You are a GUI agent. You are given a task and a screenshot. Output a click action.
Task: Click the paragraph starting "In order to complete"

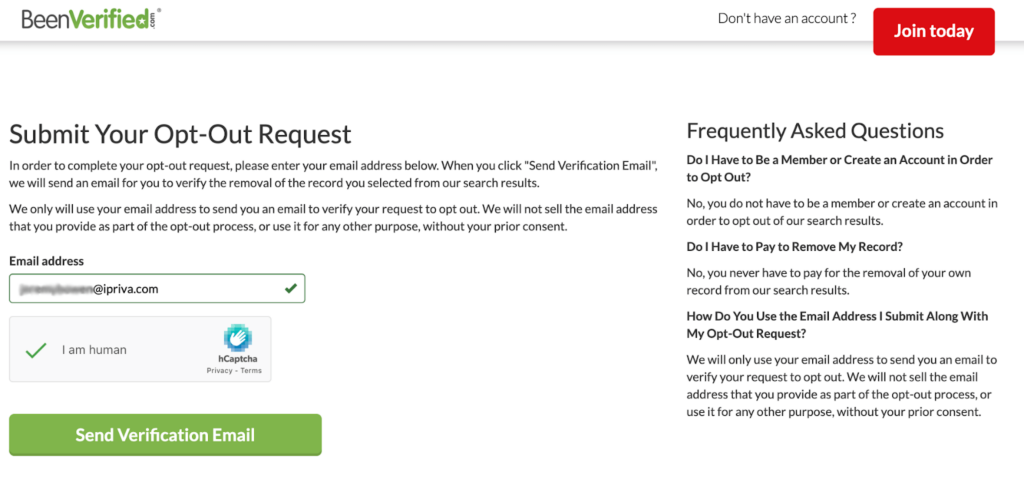[x=332, y=173]
